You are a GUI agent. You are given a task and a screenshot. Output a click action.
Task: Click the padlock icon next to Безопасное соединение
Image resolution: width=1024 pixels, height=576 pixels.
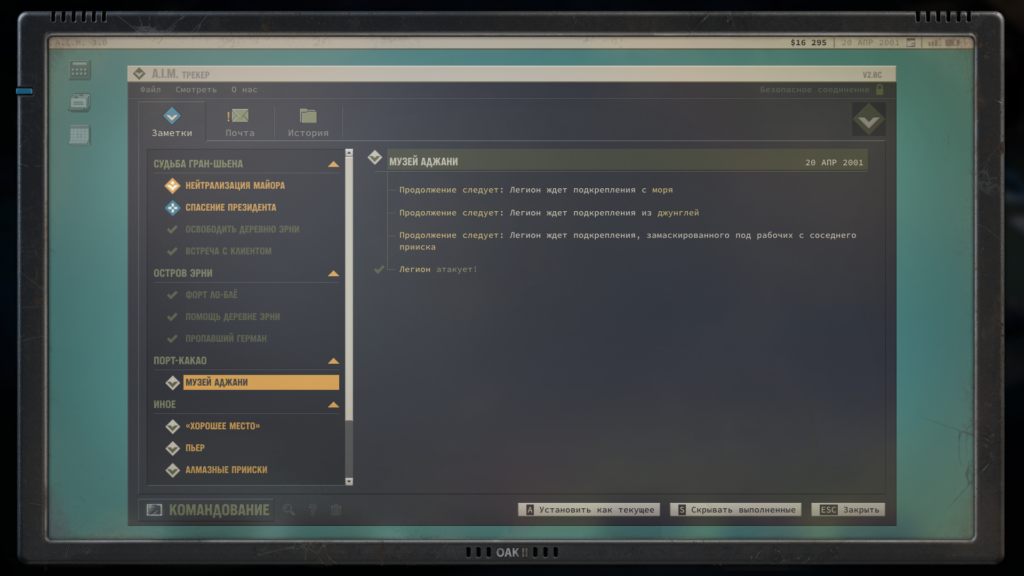point(879,89)
